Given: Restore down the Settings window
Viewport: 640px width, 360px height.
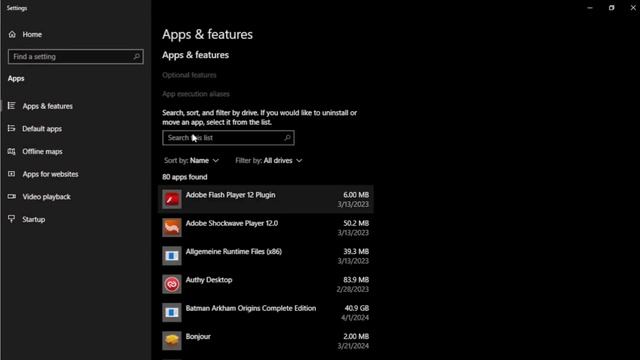Looking at the screenshot, I should (x=611, y=8).
